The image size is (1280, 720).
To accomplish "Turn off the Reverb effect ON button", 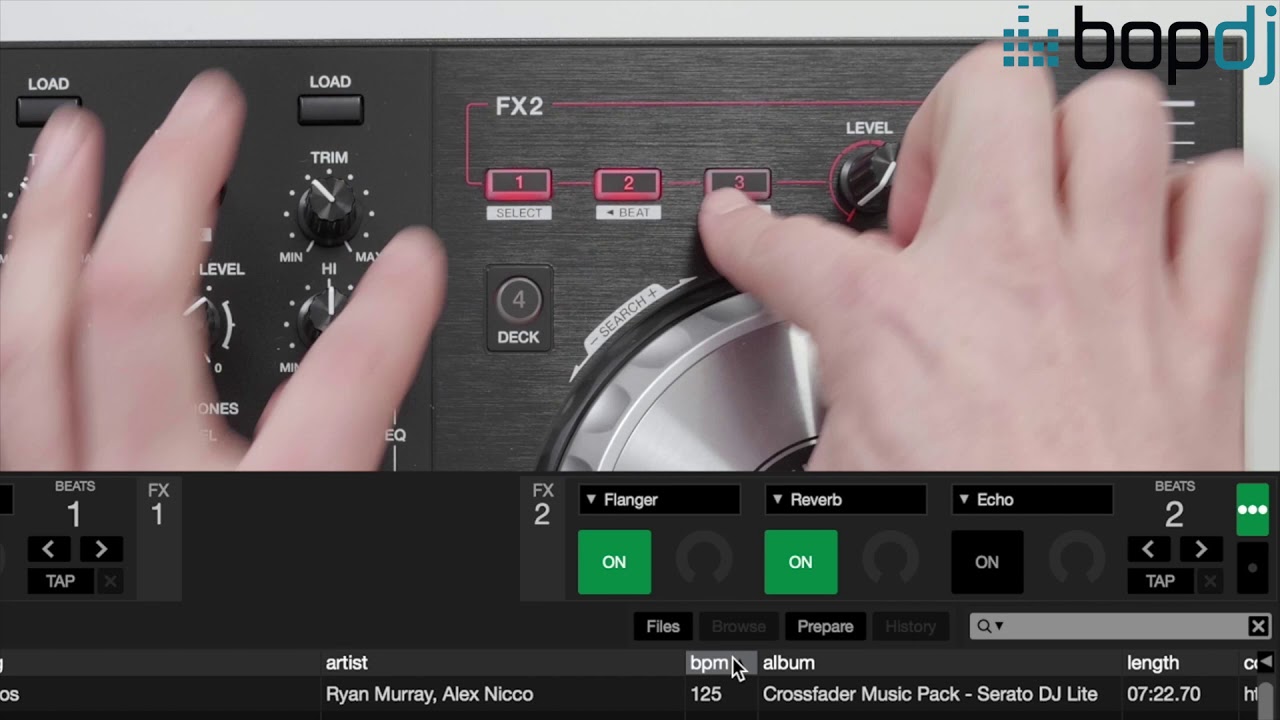I will [x=800, y=562].
